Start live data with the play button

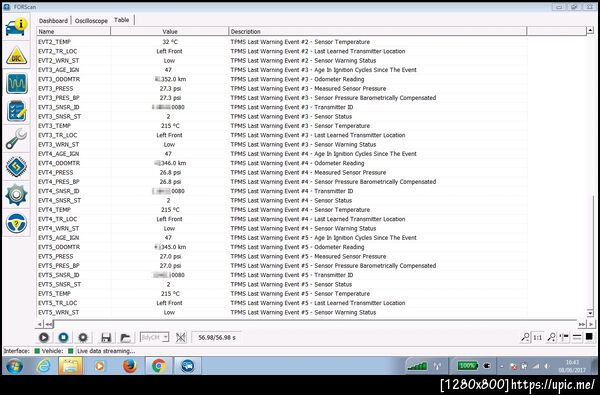(x=44, y=337)
